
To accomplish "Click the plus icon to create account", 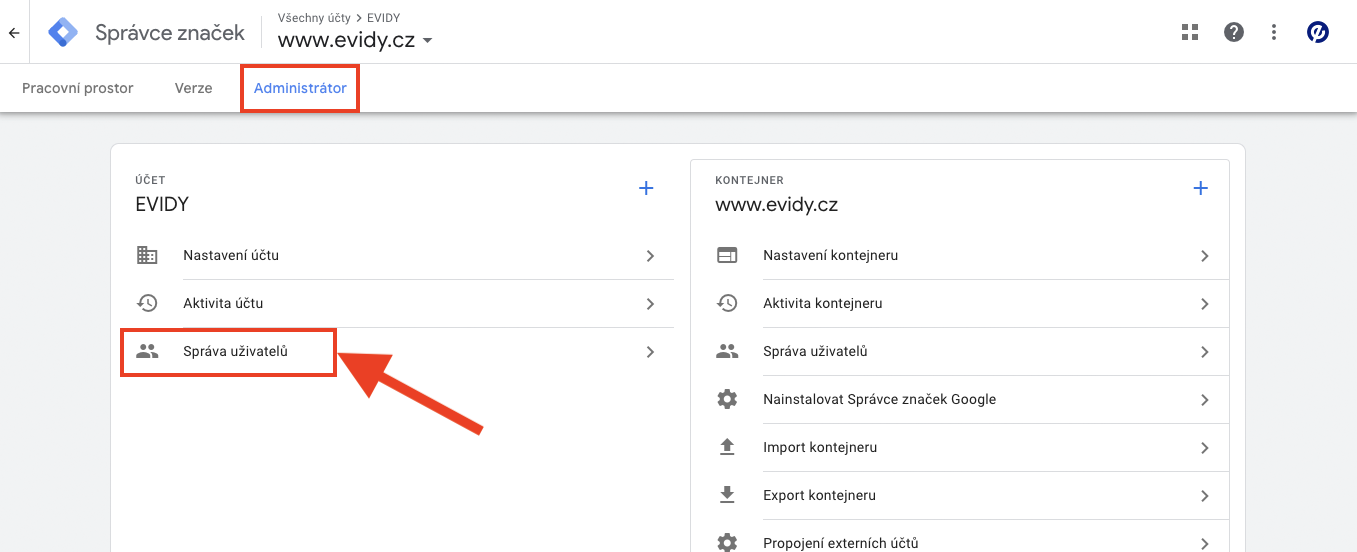I will click(x=646, y=188).
